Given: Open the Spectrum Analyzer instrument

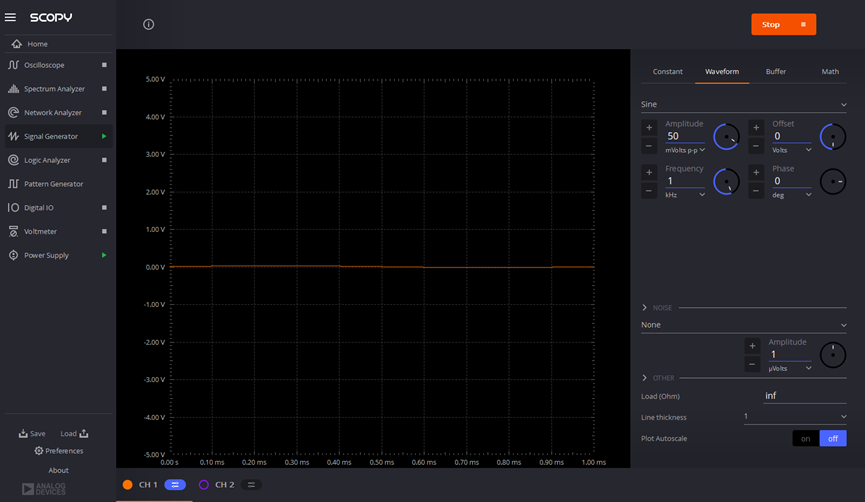Looking at the screenshot, I should click(x=54, y=89).
